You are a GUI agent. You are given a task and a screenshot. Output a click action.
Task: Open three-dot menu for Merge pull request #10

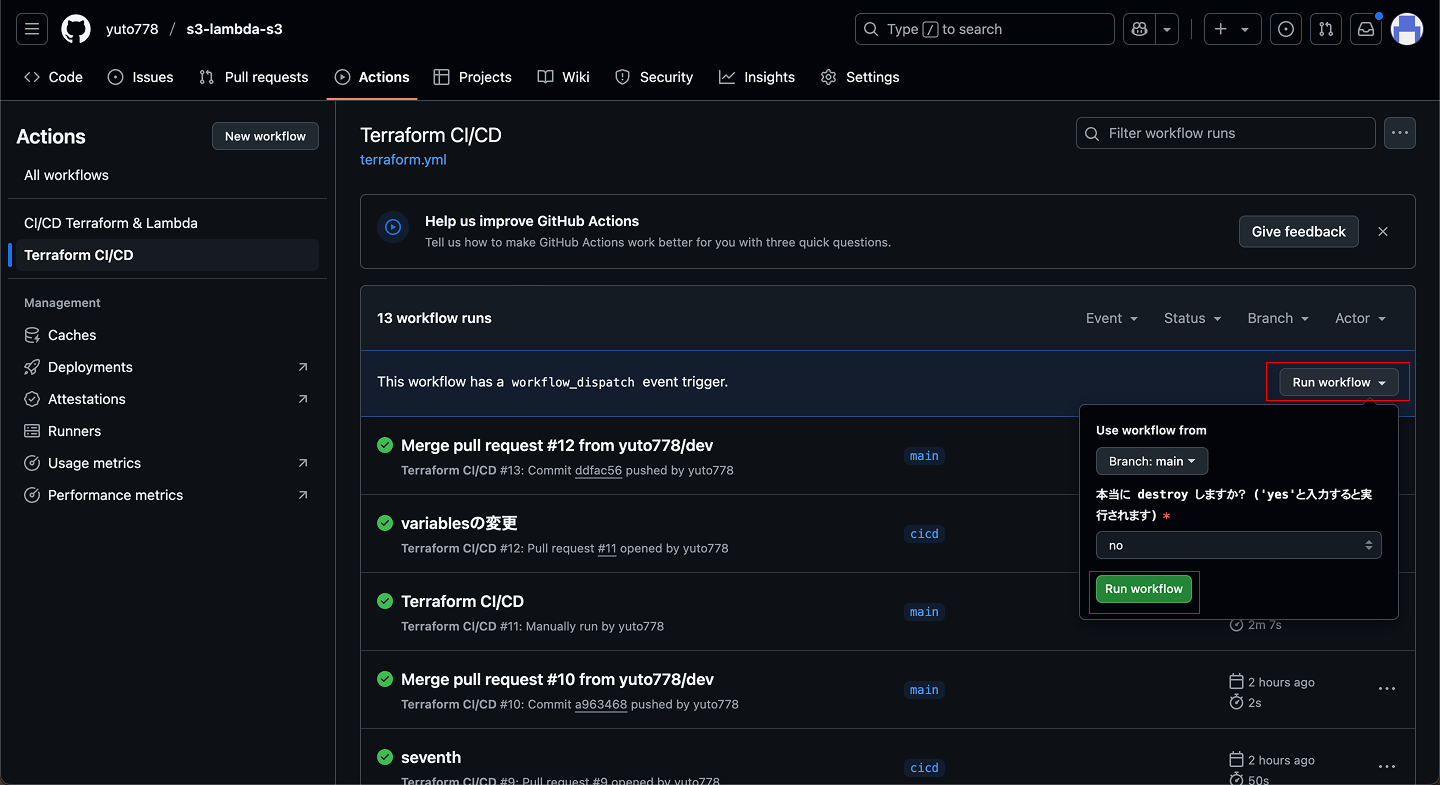click(1387, 689)
